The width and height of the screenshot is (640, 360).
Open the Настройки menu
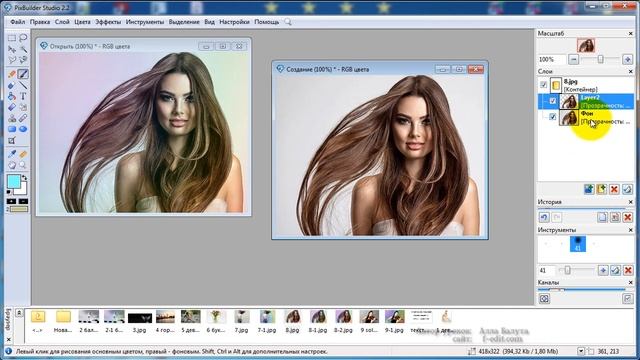click(x=234, y=22)
